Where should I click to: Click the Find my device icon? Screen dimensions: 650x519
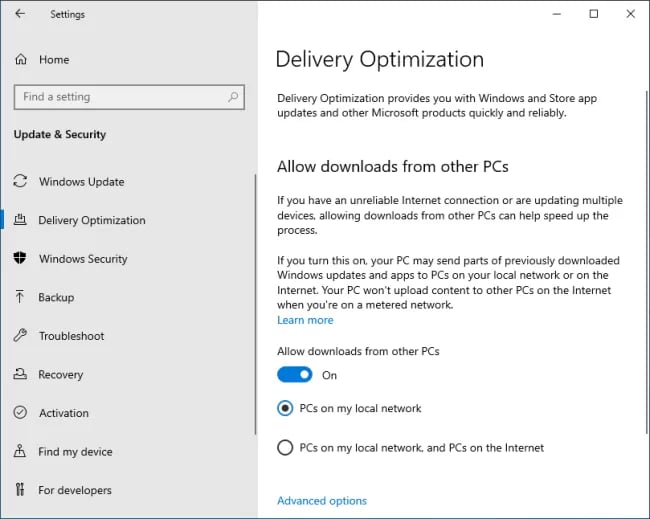(x=20, y=451)
